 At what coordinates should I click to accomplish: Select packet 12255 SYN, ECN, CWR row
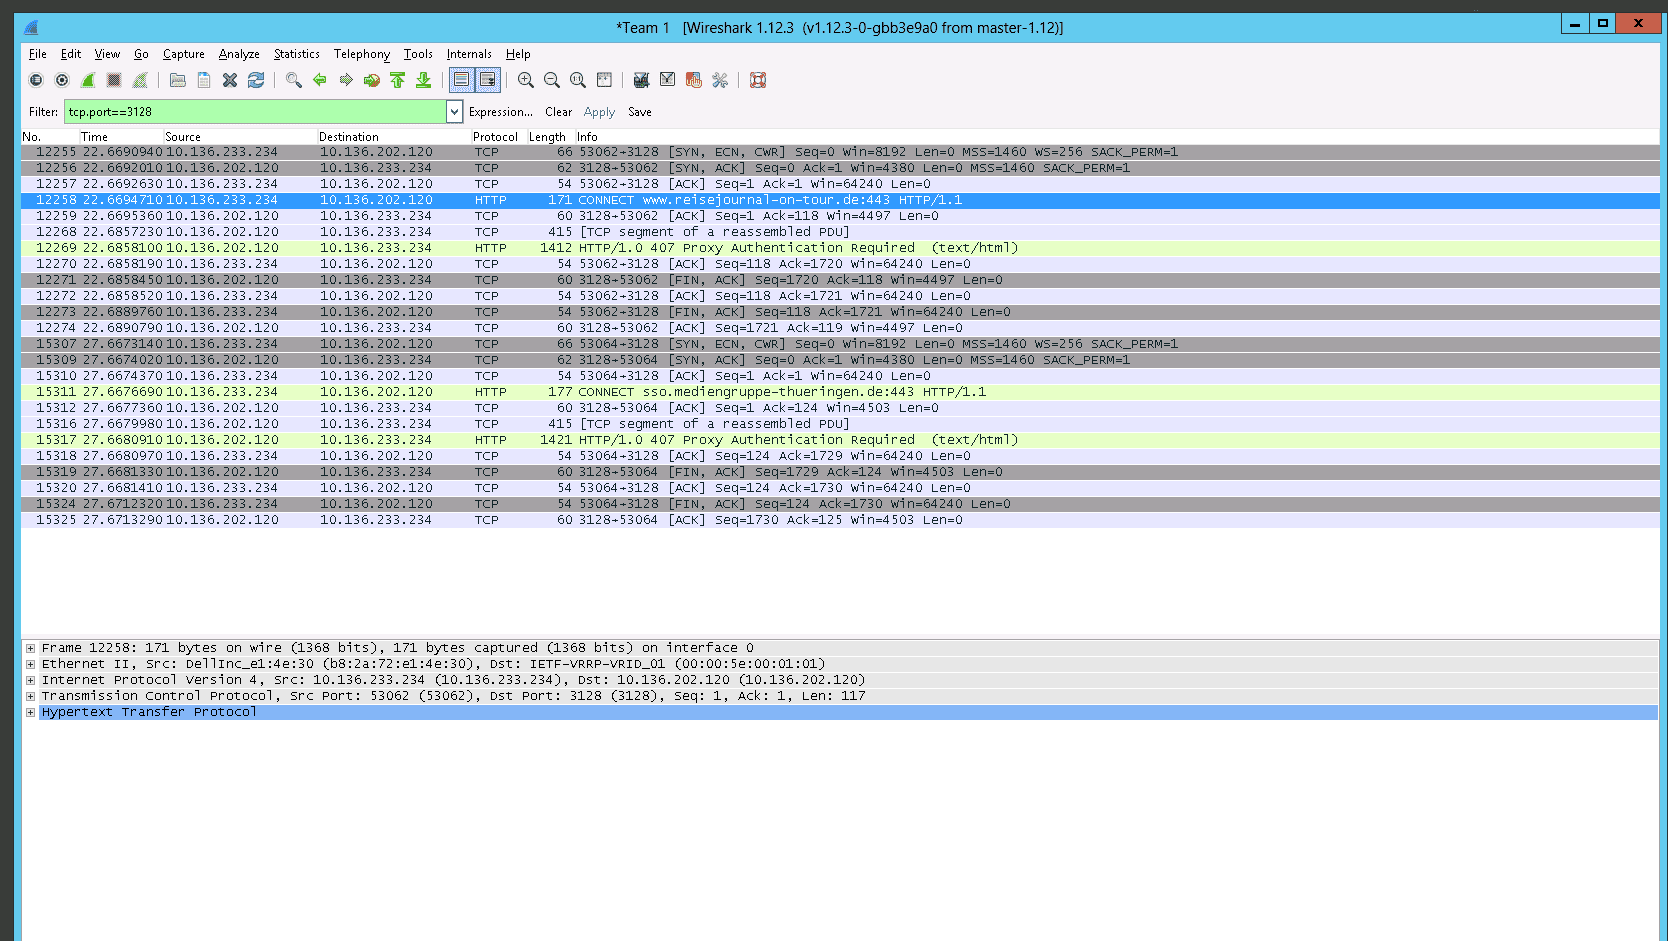840,152
